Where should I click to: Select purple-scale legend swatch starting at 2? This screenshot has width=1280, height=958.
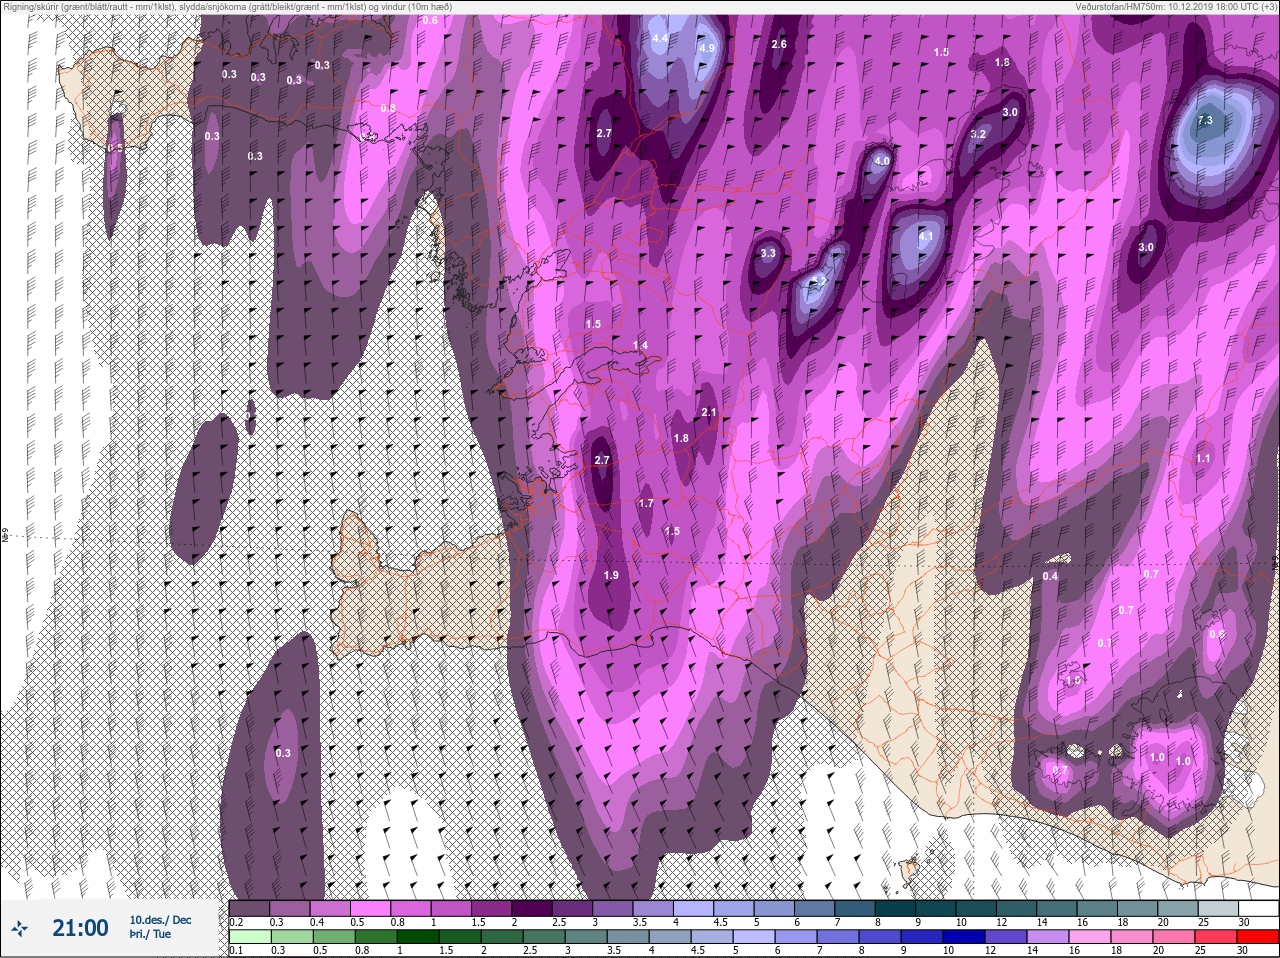pyautogui.click(x=533, y=908)
